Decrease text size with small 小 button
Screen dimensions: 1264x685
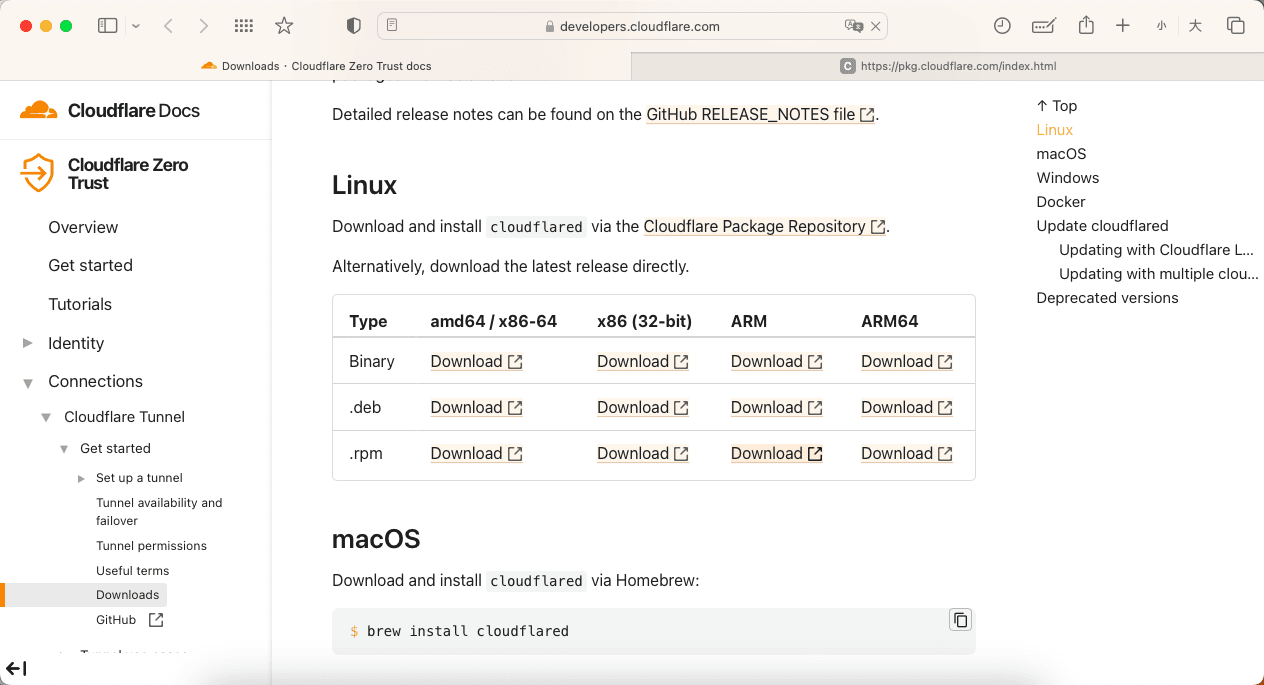[1161, 26]
